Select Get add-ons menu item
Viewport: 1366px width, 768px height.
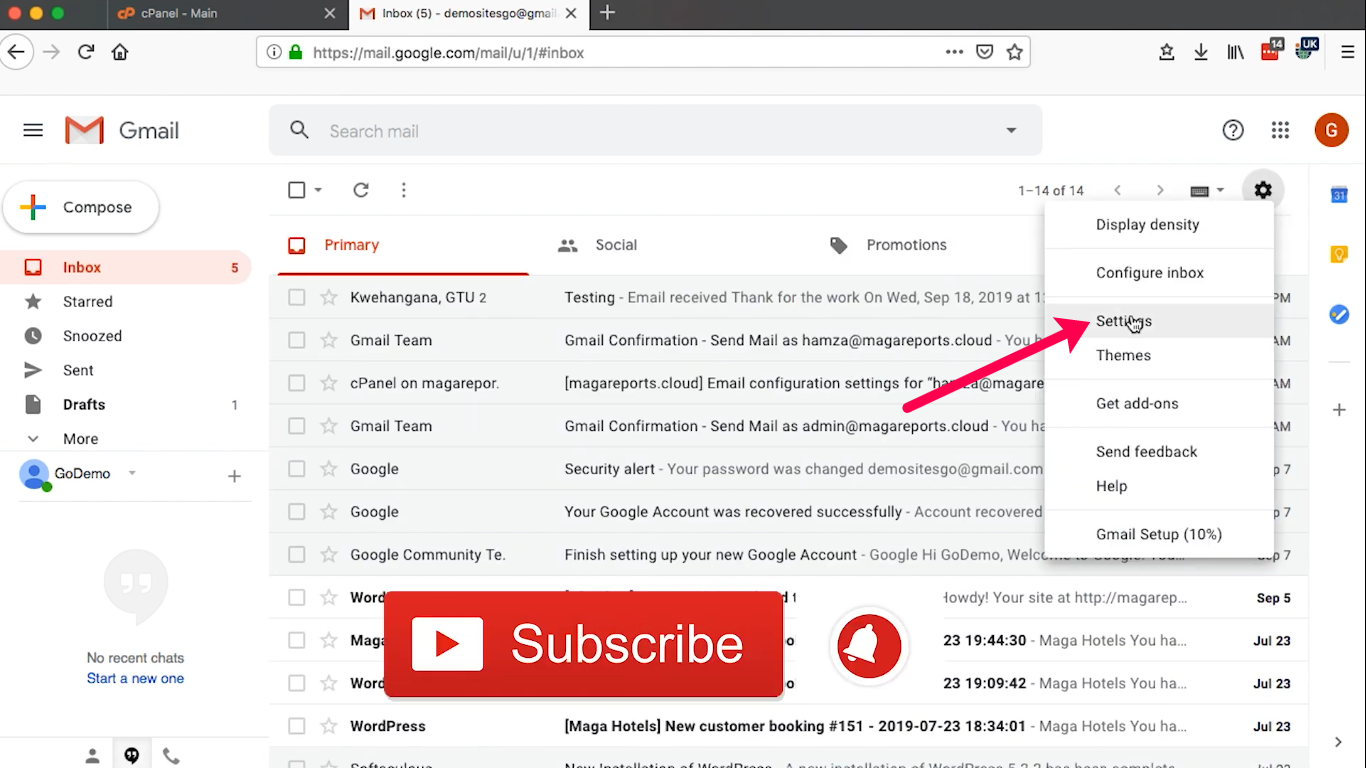(x=1159, y=404)
